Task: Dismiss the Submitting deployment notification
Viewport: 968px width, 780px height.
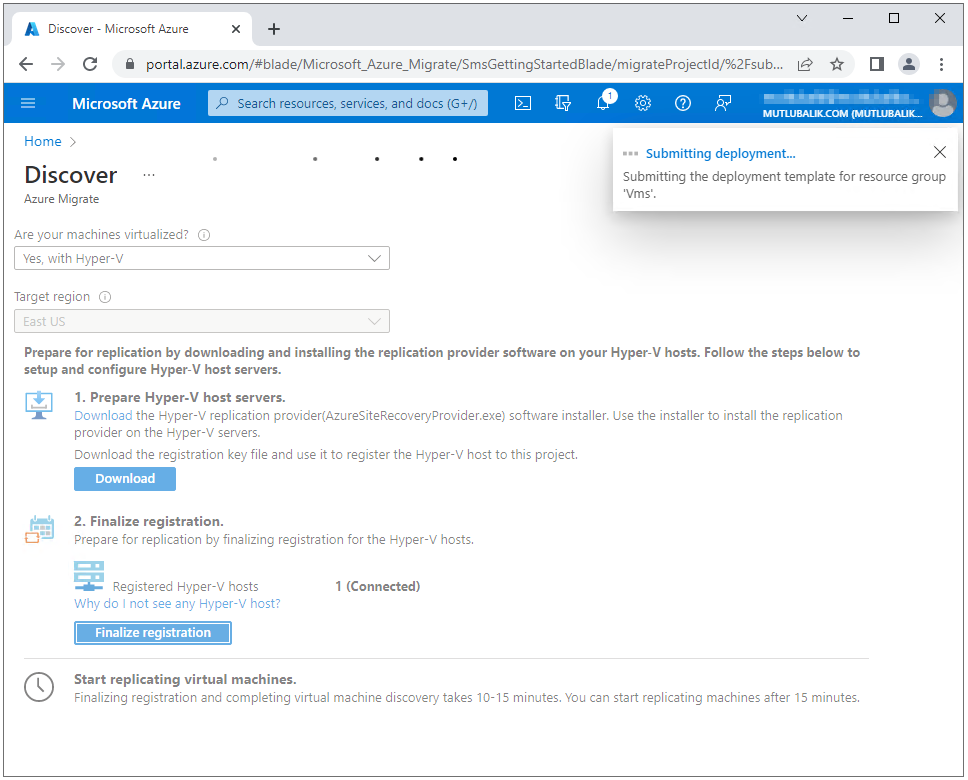Action: pyautogui.click(x=940, y=152)
